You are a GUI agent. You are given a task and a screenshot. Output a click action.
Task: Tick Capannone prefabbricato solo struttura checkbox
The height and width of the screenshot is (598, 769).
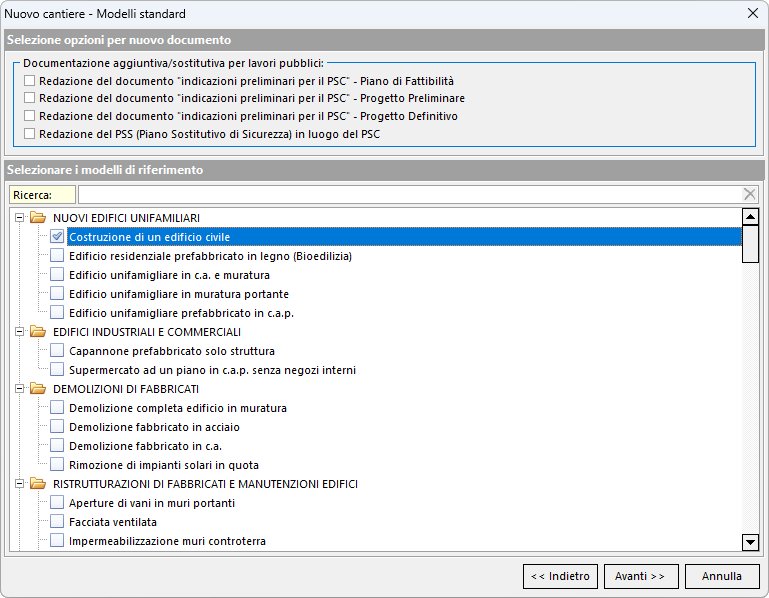pyautogui.click(x=57, y=351)
